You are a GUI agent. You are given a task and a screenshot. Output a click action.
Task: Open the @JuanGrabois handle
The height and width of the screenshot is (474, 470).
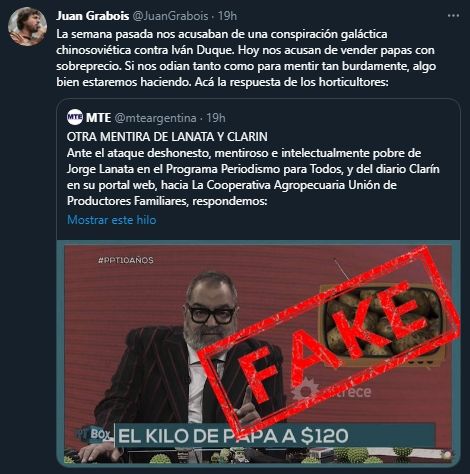[171, 16]
